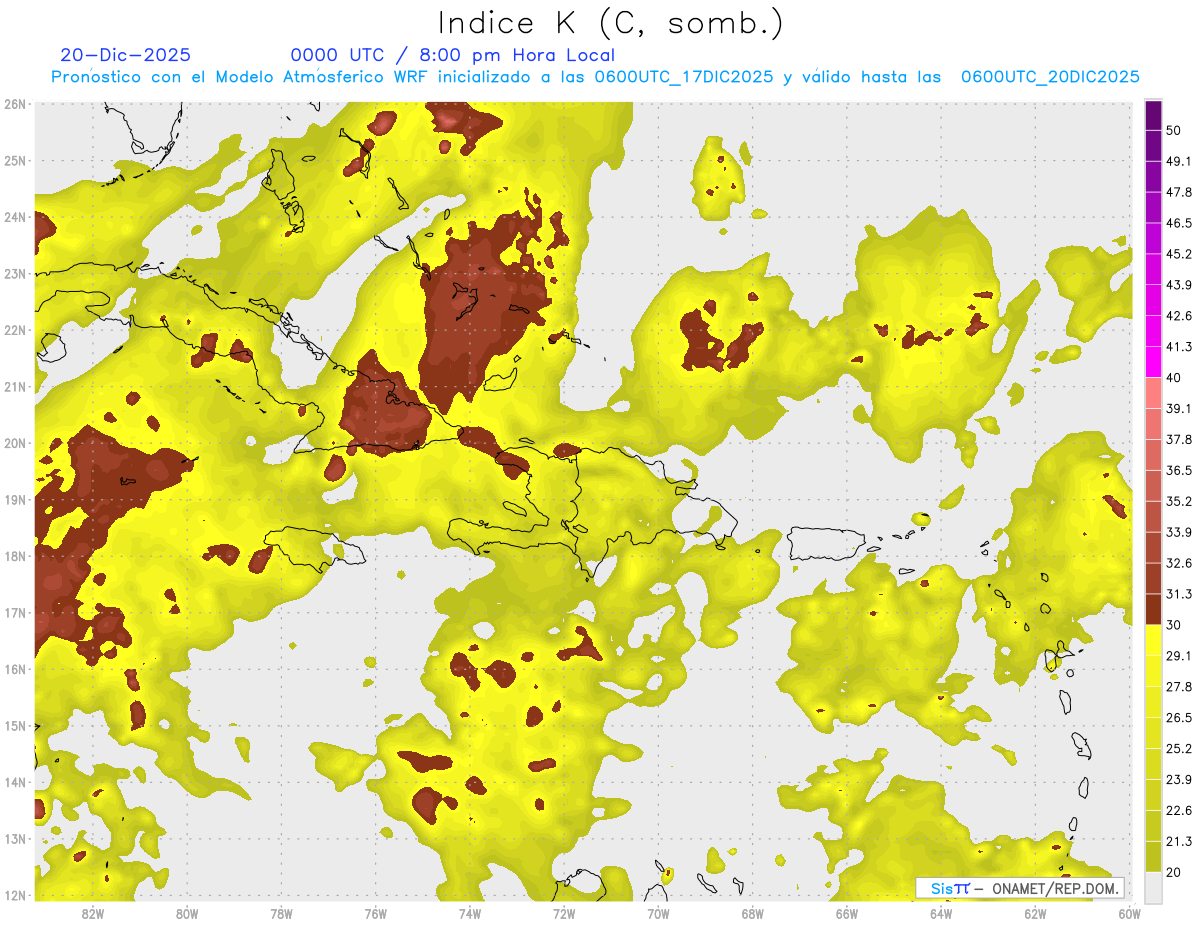
Task: Click the "74W" longitude axis label
Action: pyautogui.click(x=470, y=914)
